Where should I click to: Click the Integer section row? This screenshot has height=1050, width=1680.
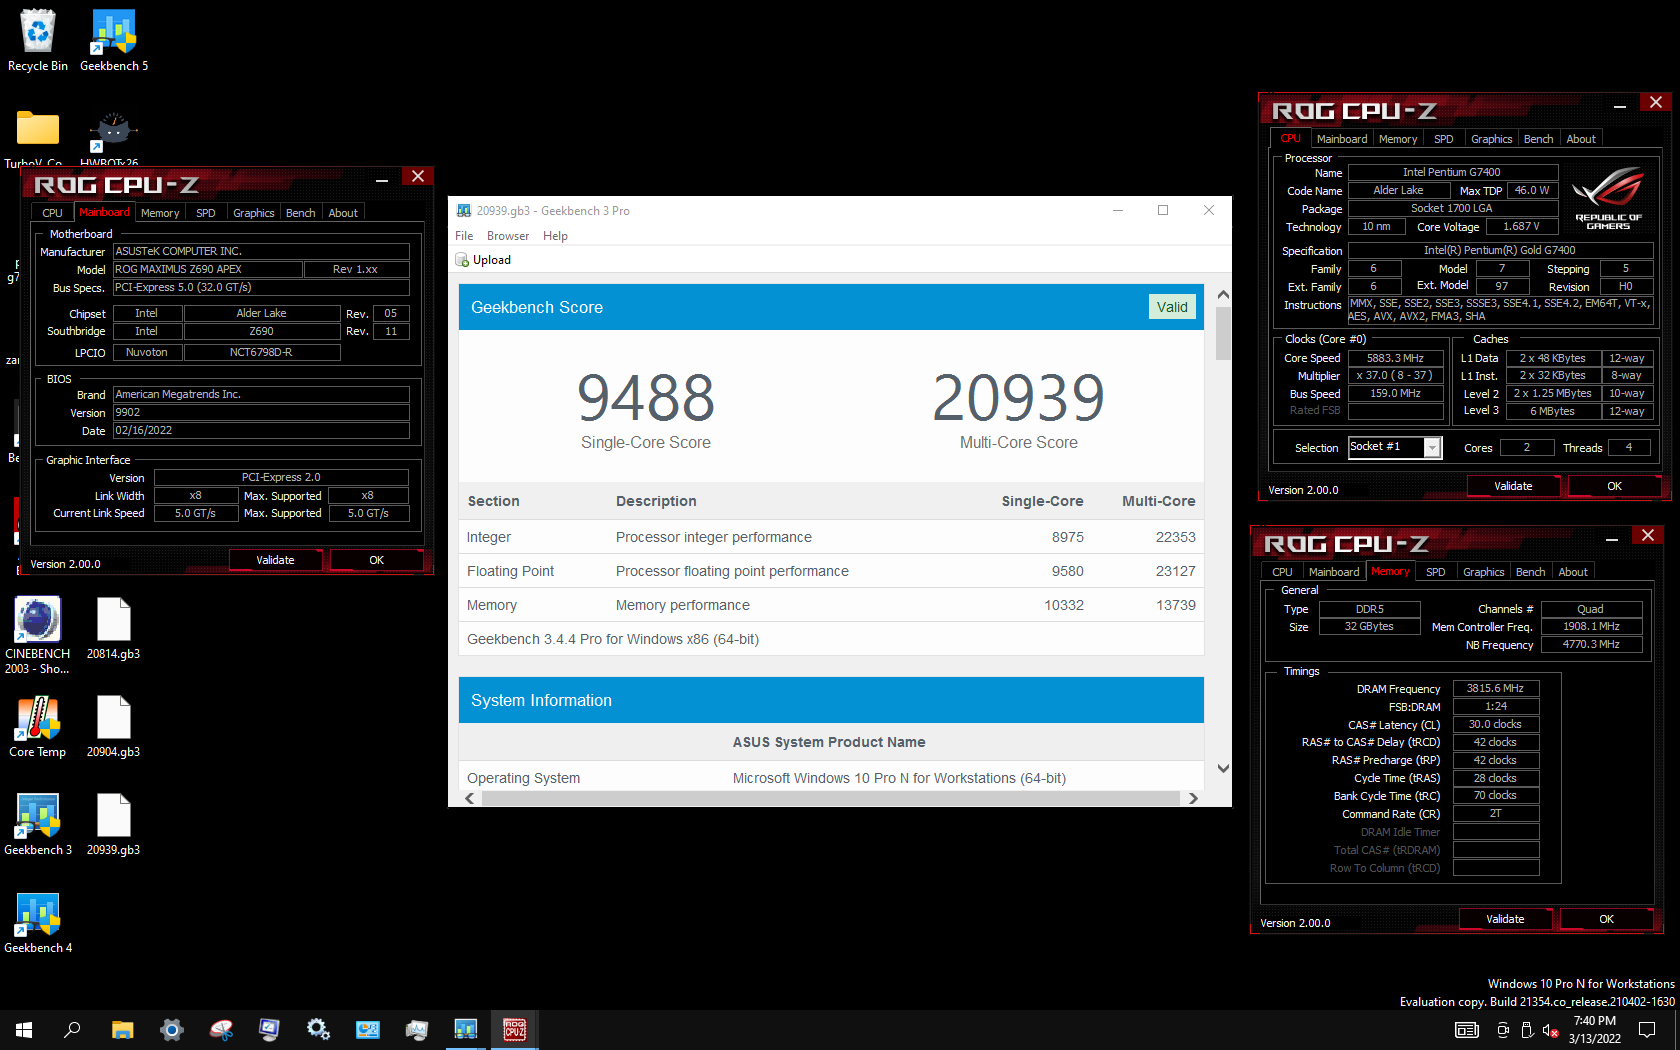[x=831, y=537]
